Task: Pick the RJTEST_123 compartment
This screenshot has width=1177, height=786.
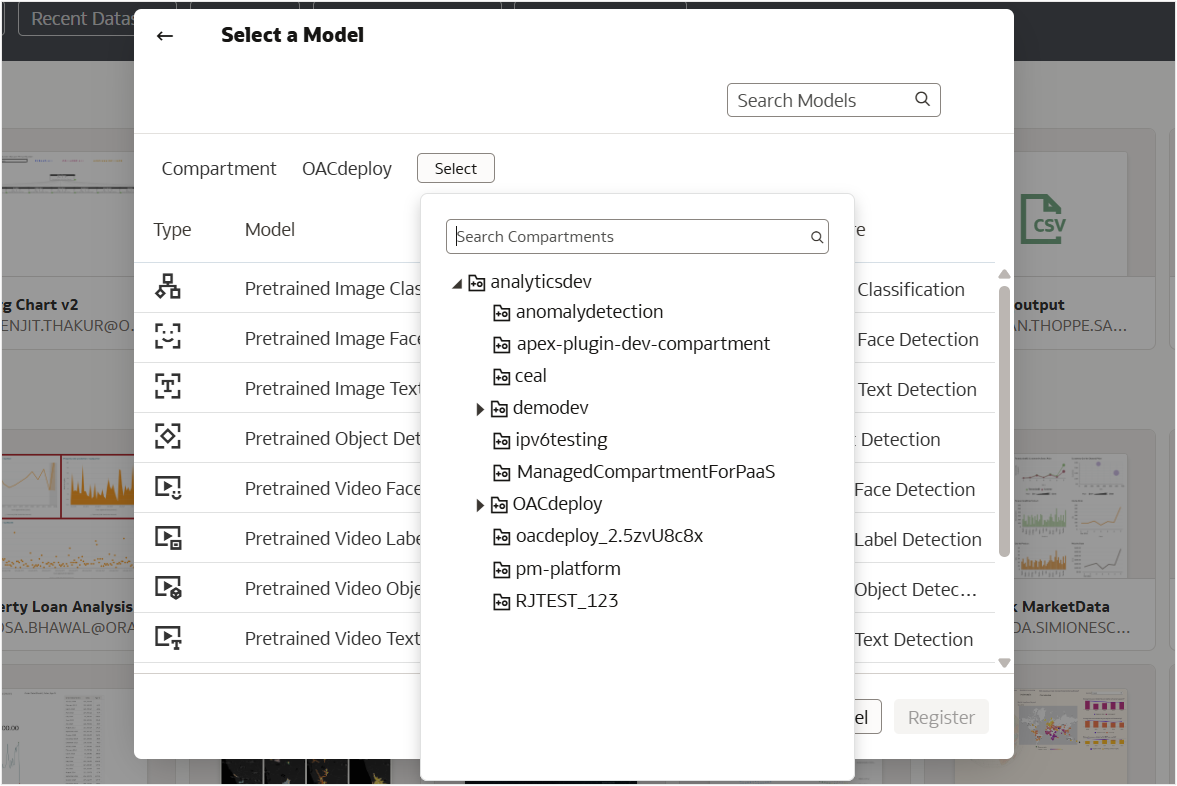Action: click(x=567, y=601)
